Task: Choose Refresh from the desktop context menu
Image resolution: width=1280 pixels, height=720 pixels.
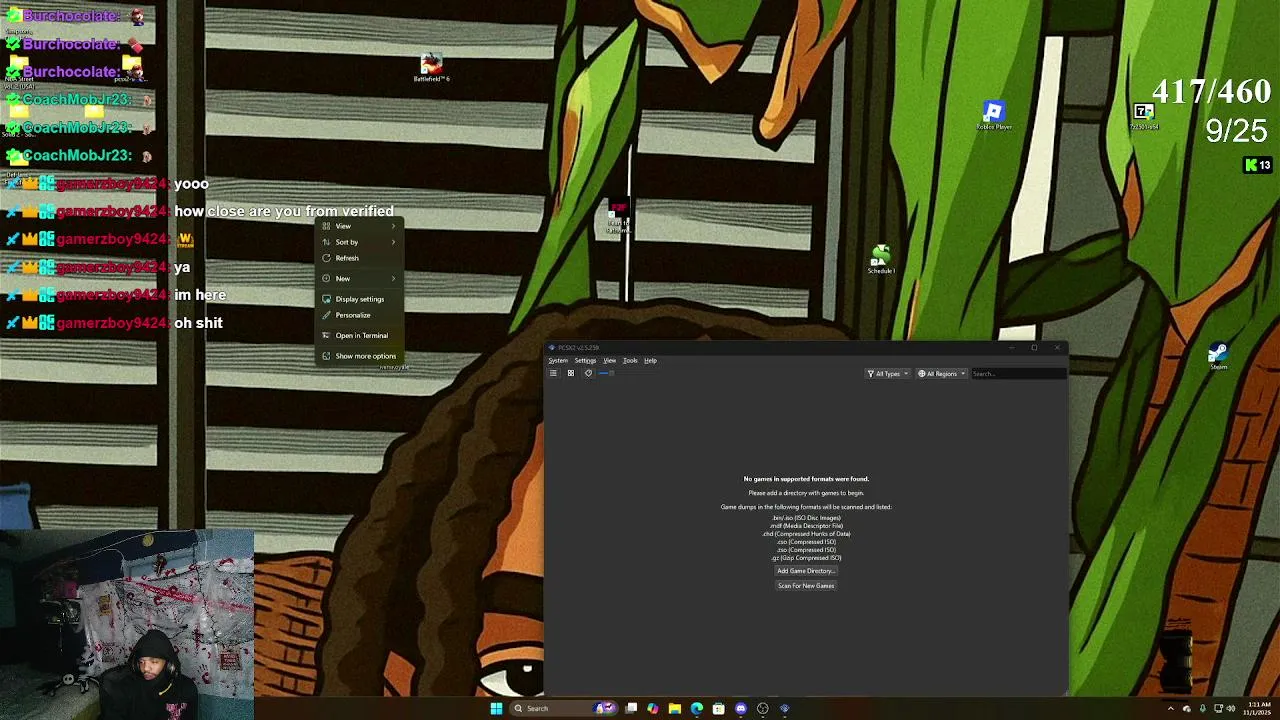Action: pos(359,258)
